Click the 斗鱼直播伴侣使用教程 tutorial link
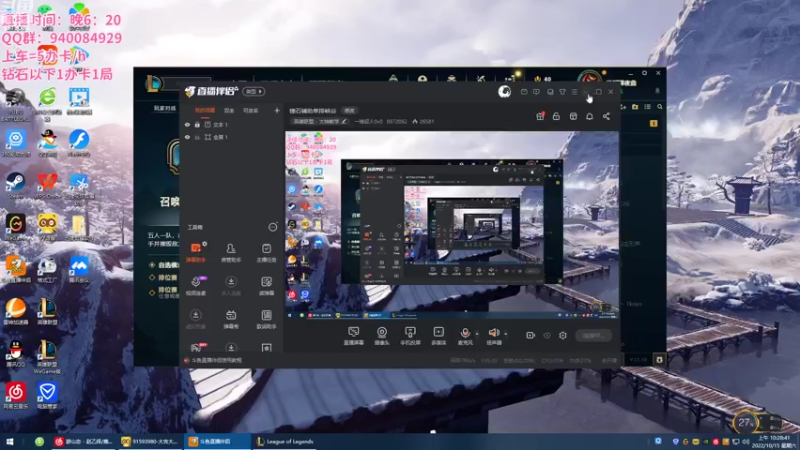800x450 pixels. (x=217, y=360)
